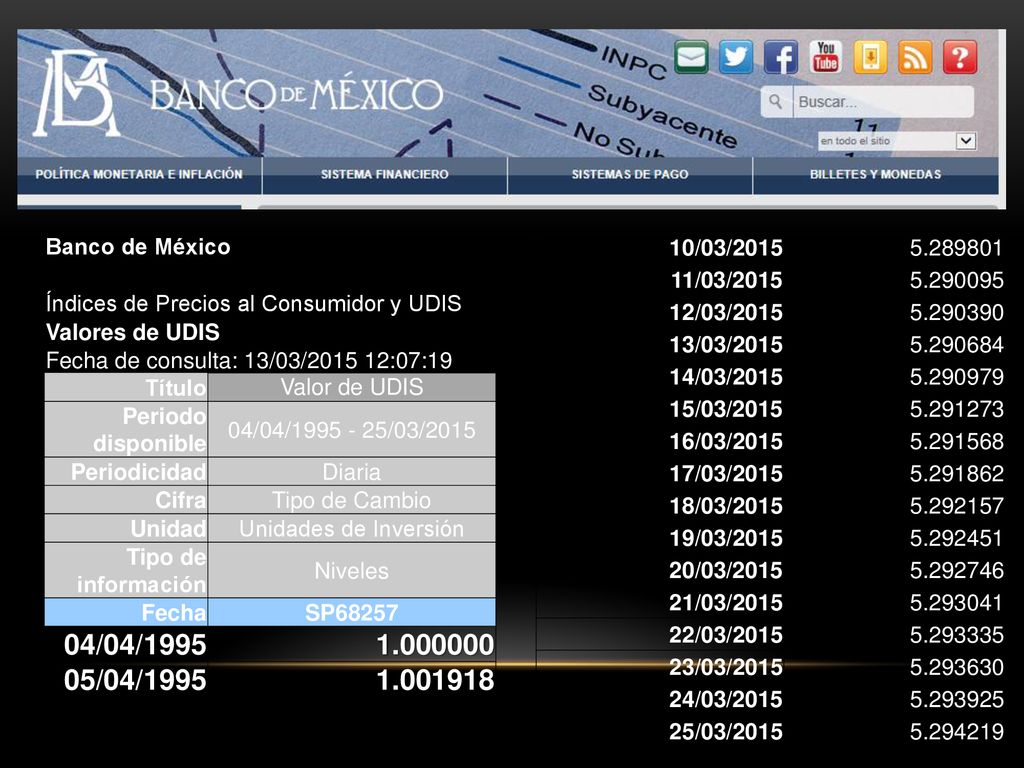Select the 'Unidades de Inversión' cell
Viewport: 1024px width, 768px height.
pos(352,528)
